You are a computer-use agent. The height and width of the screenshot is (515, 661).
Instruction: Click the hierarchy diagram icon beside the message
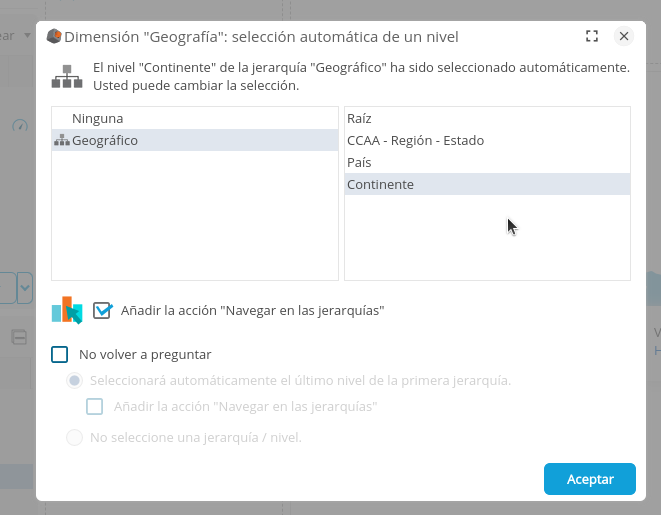coord(67,77)
